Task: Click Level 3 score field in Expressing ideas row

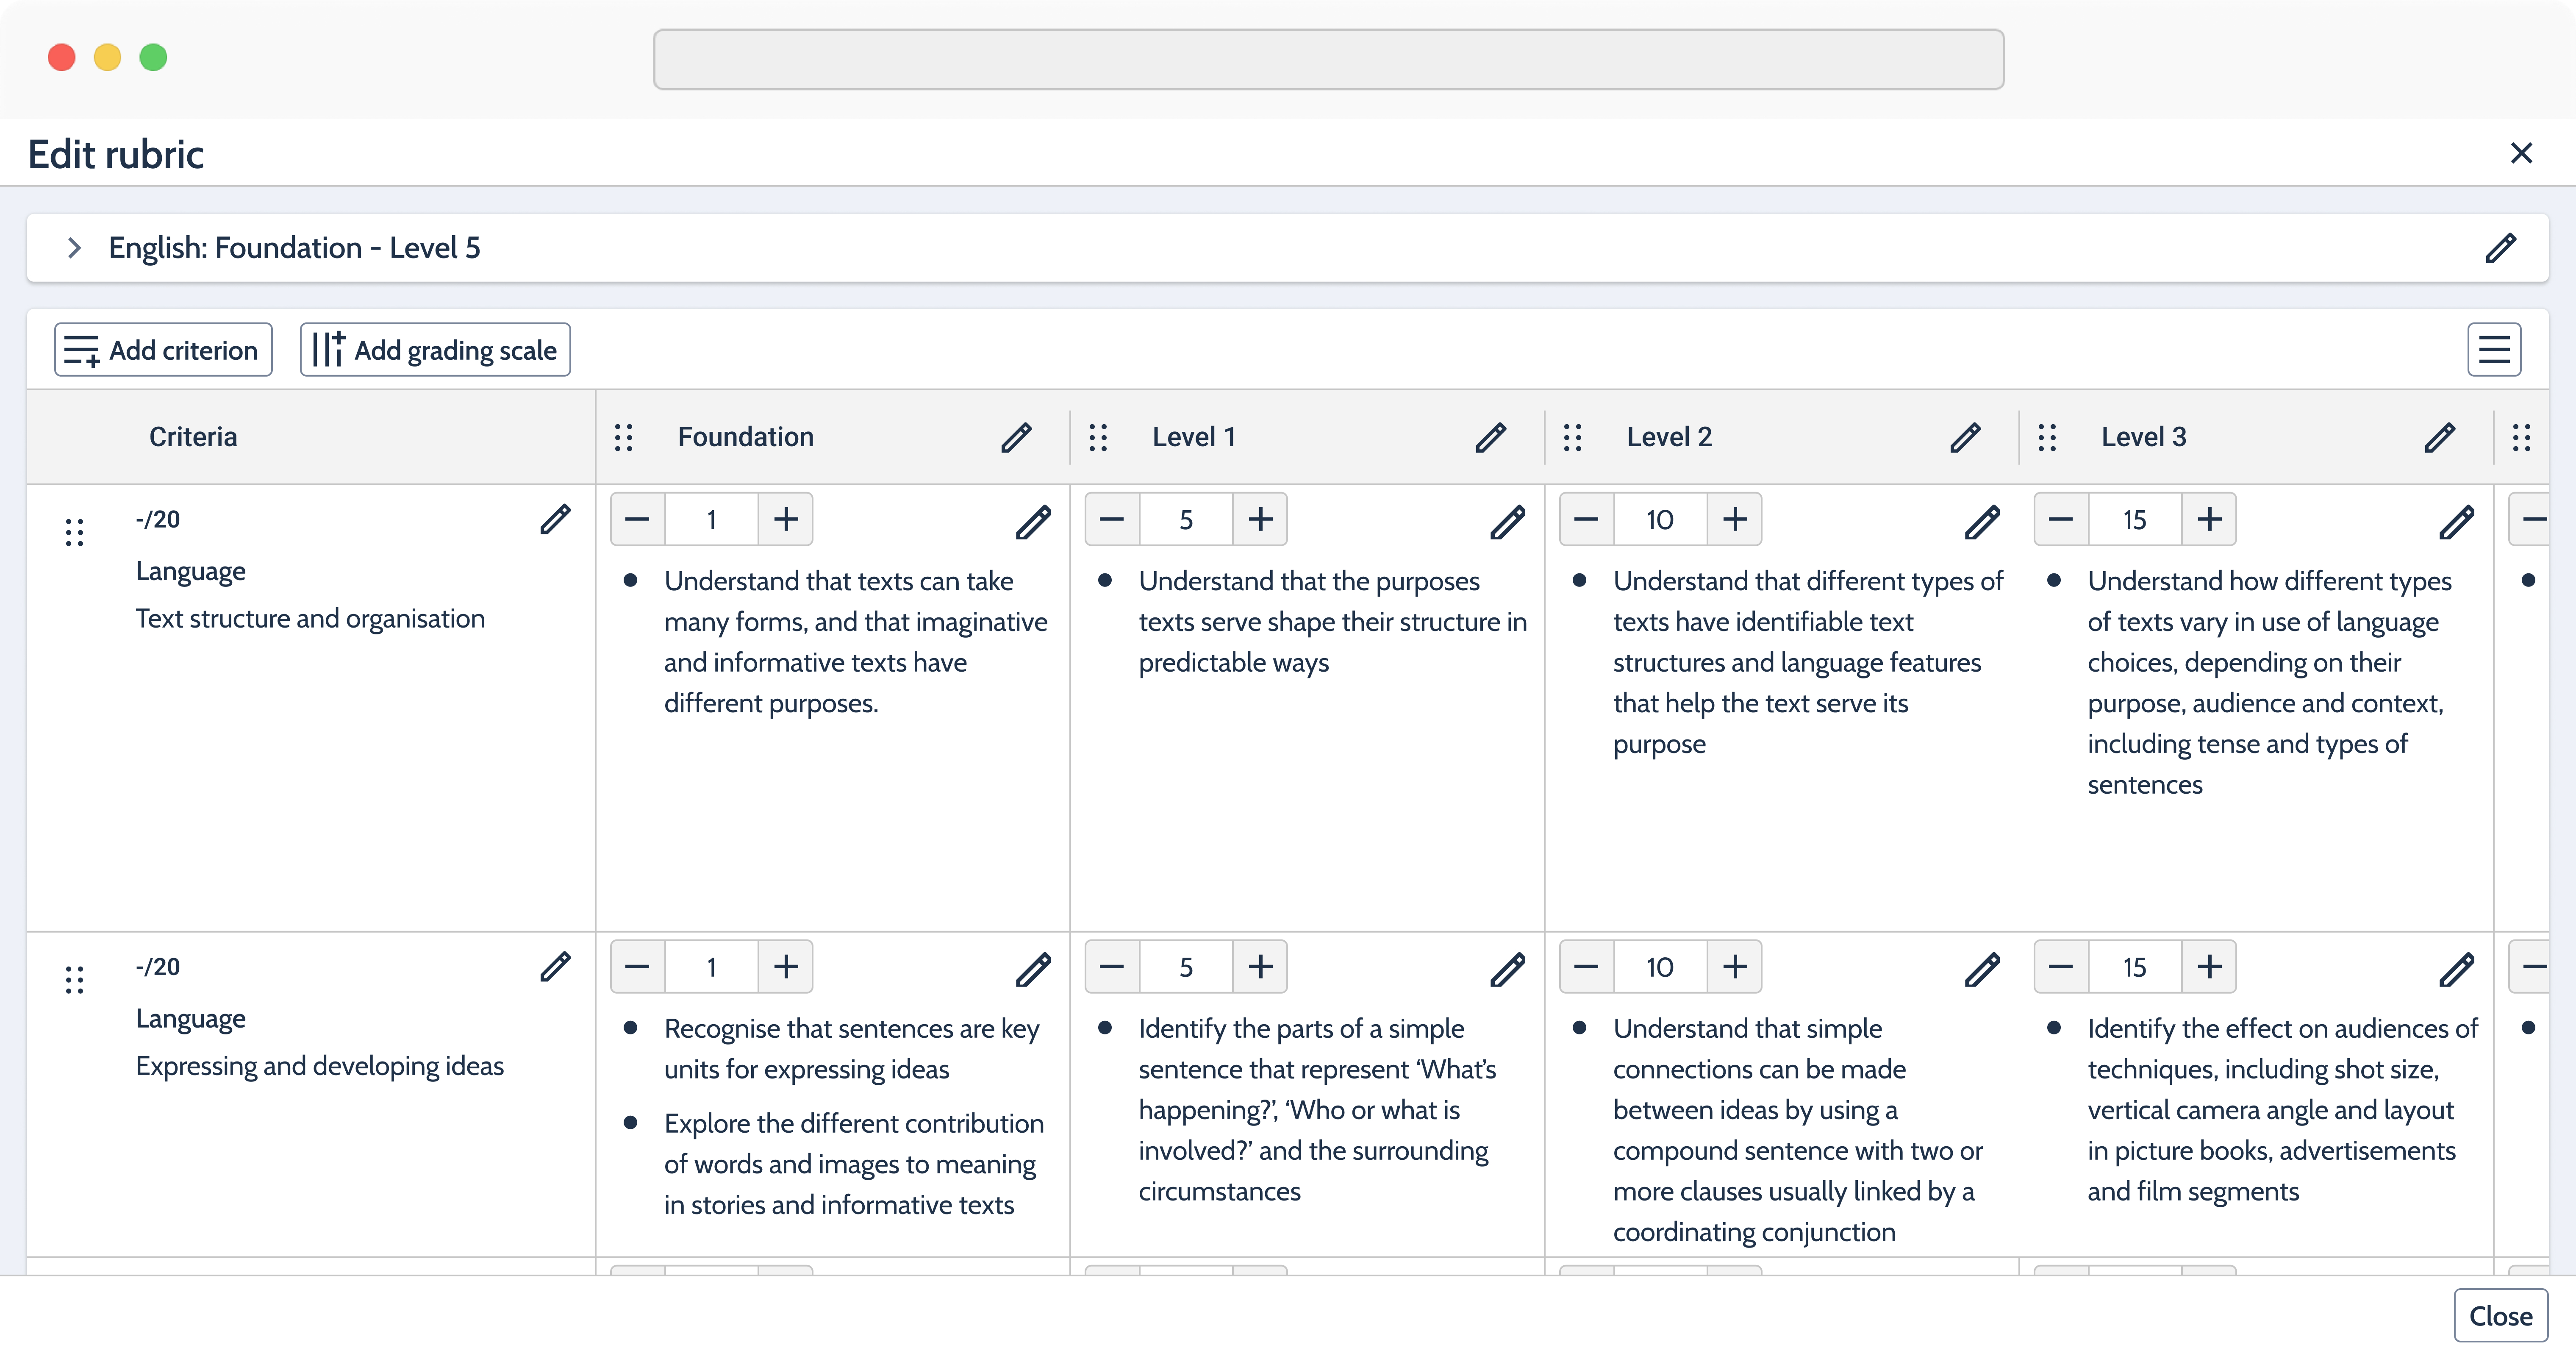Action: click(2135, 966)
